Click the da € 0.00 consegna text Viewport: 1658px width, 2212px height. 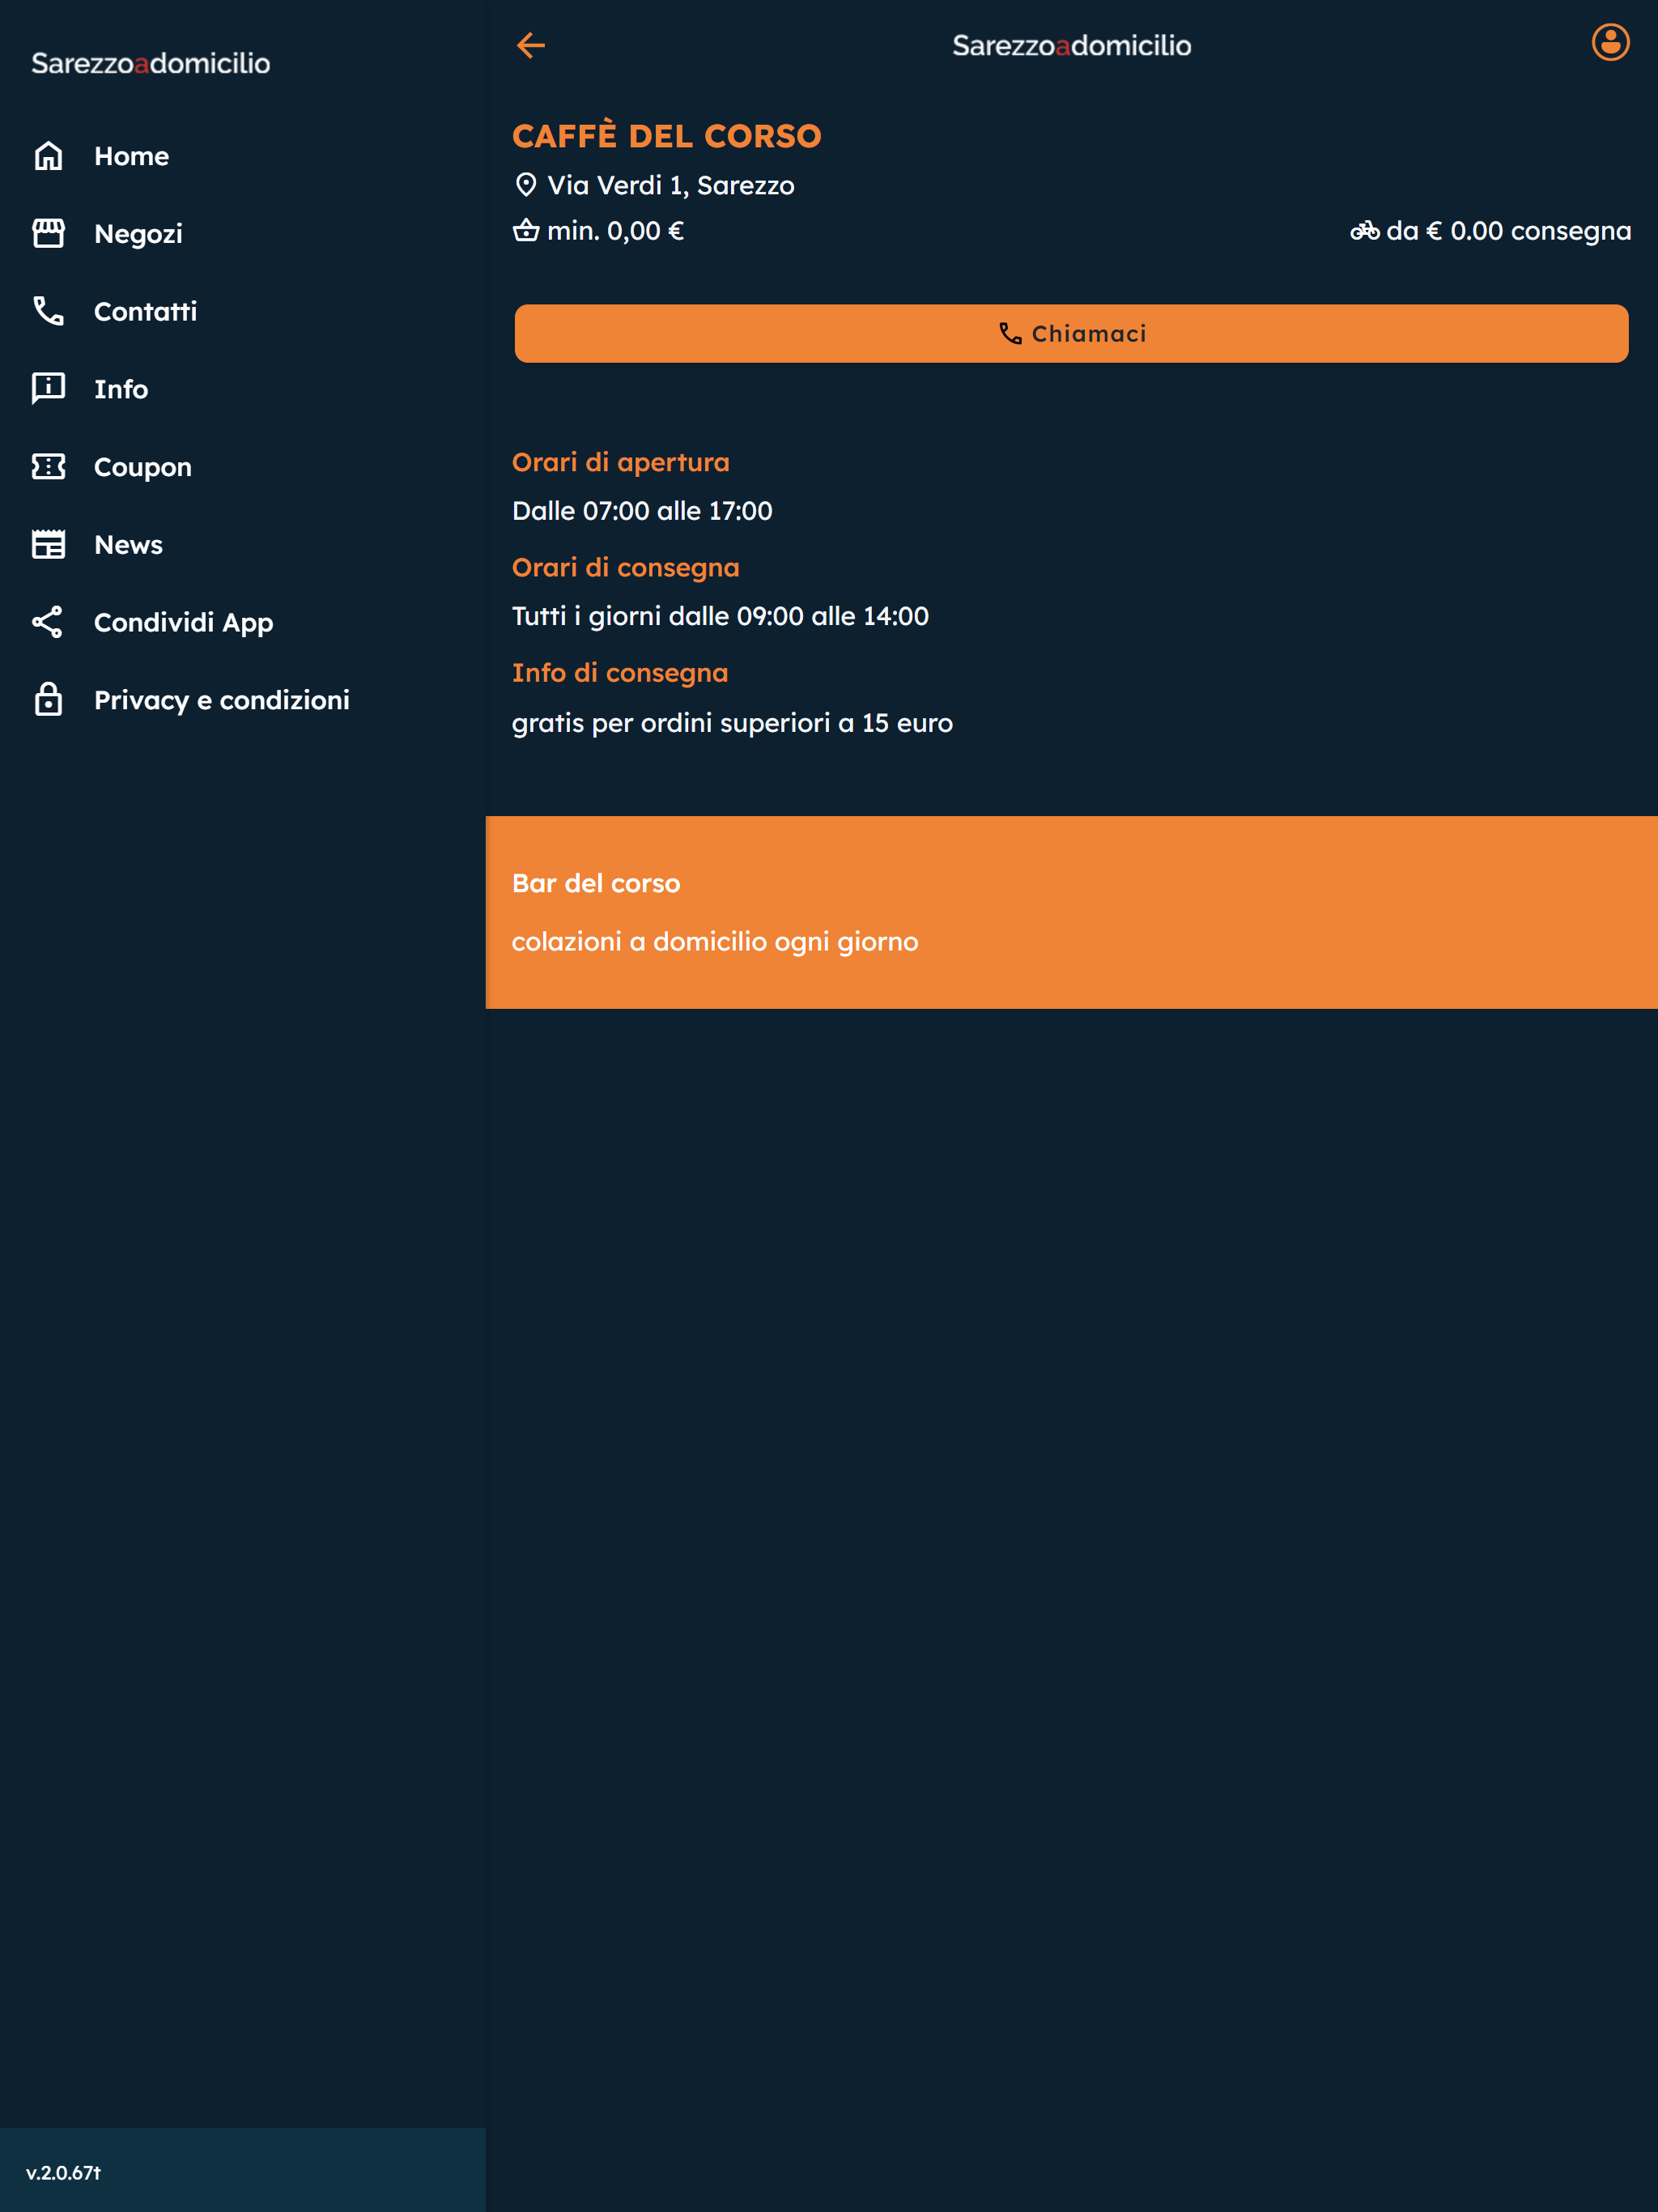(x=1508, y=231)
